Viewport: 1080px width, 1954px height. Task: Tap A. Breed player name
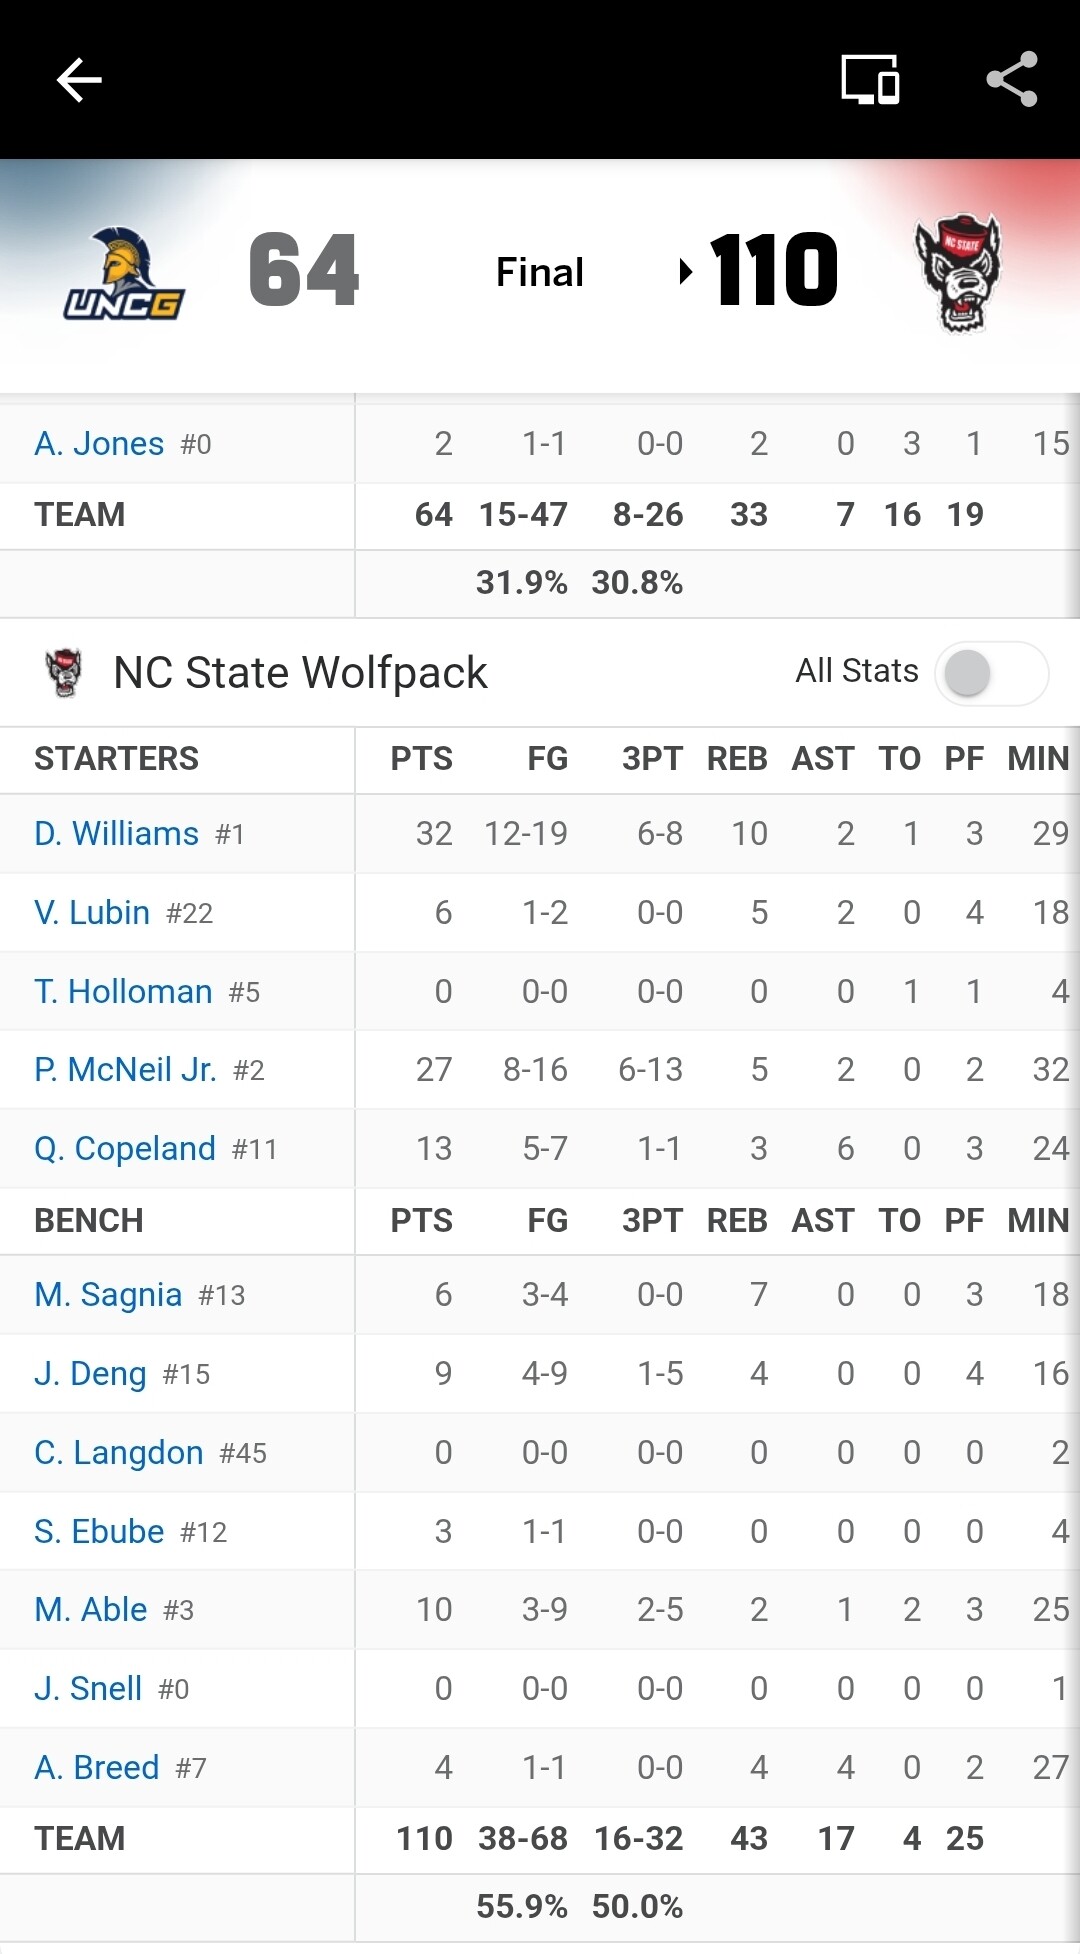(x=97, y=1768)
